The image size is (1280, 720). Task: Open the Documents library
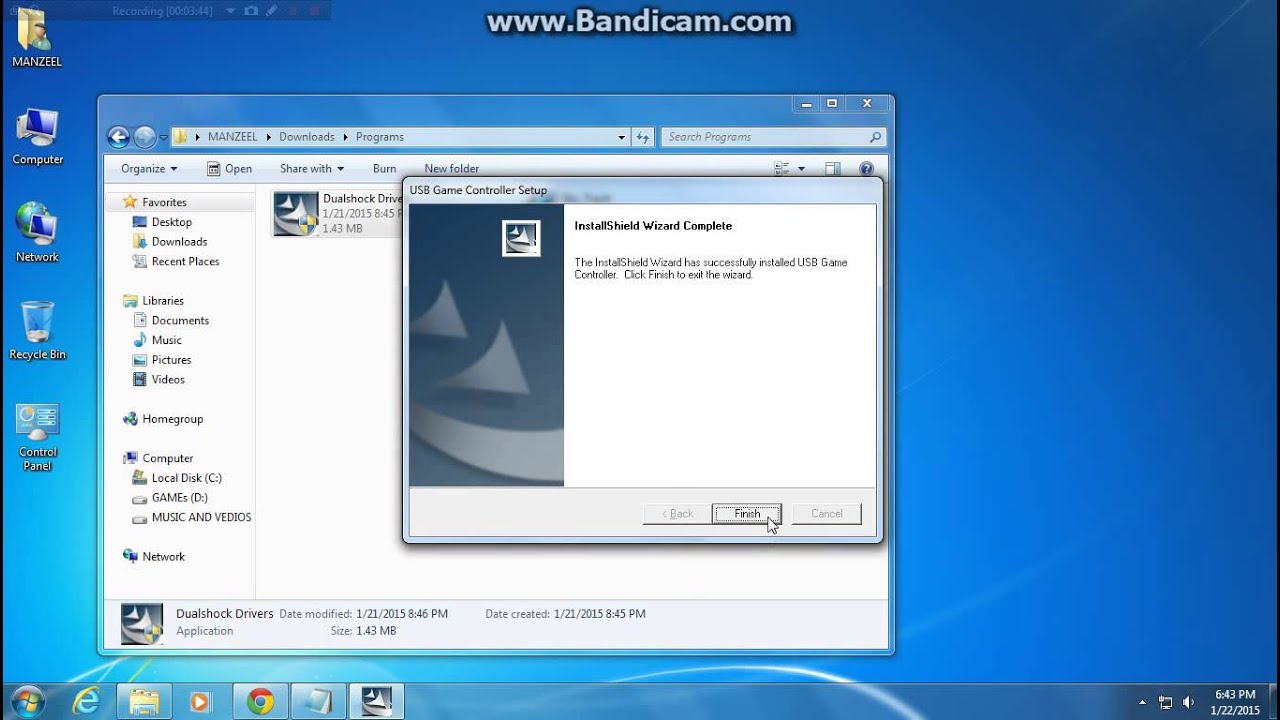coord(180,320)
